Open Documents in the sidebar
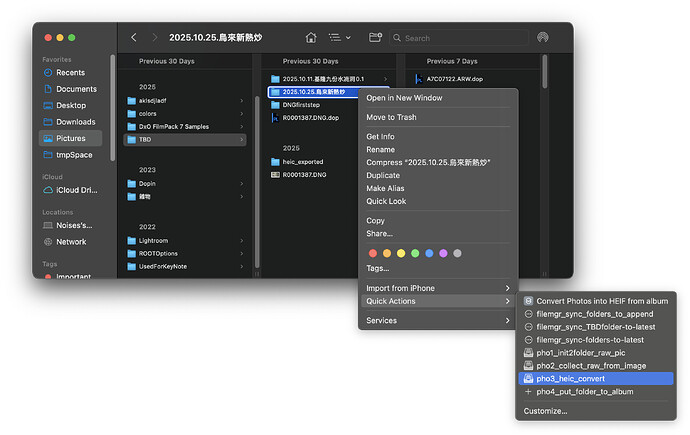 70,89
